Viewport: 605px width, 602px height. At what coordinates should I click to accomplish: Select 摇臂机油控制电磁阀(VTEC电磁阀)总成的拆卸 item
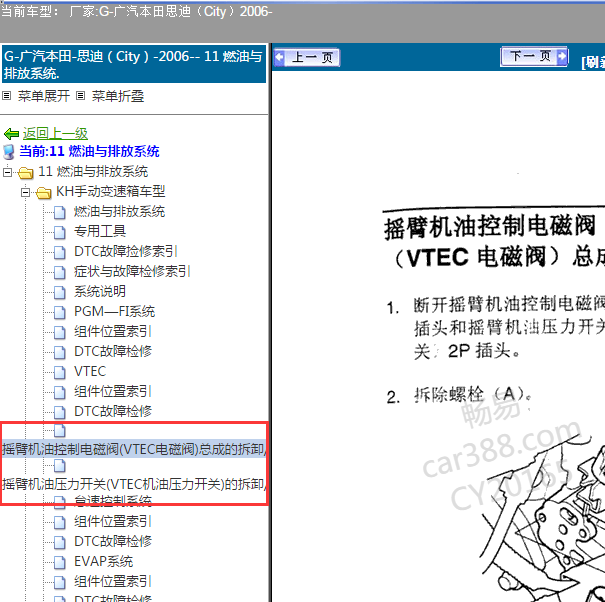134,449
